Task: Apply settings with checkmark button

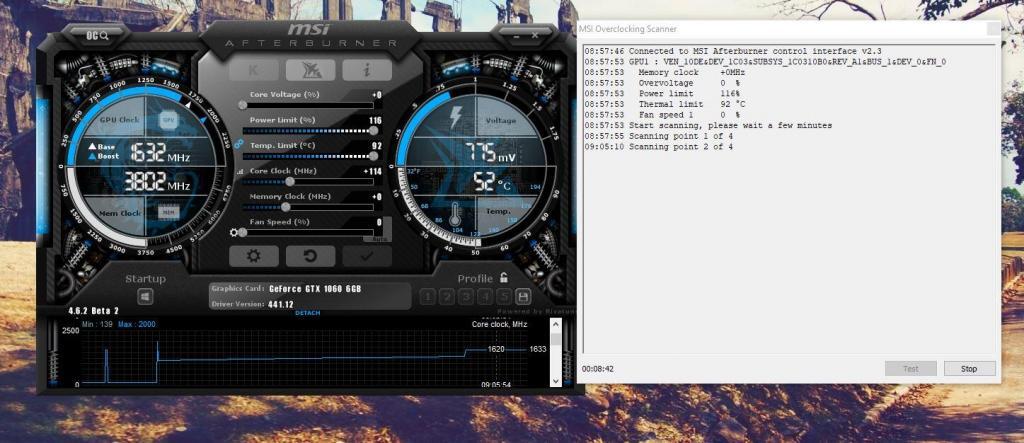Action: pyautogui.click(x=367, y=256)
